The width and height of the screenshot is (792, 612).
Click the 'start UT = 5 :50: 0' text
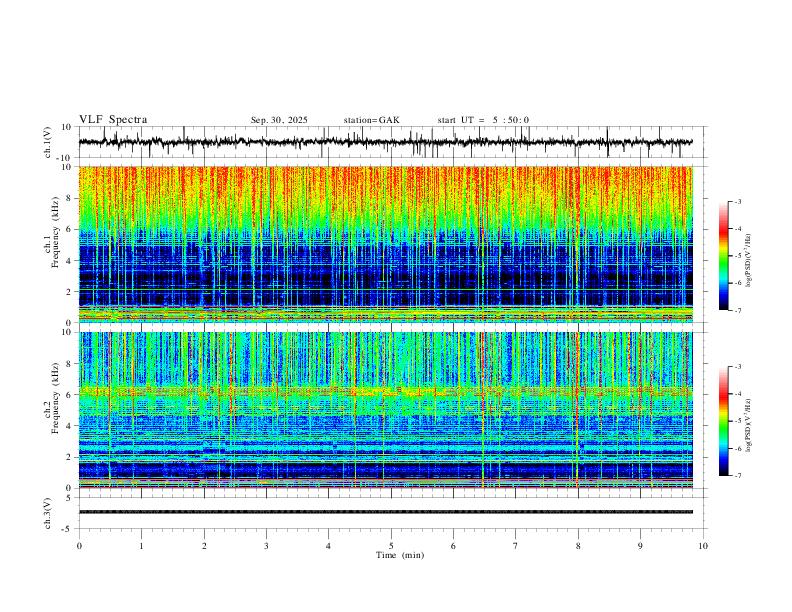(483, 120)
